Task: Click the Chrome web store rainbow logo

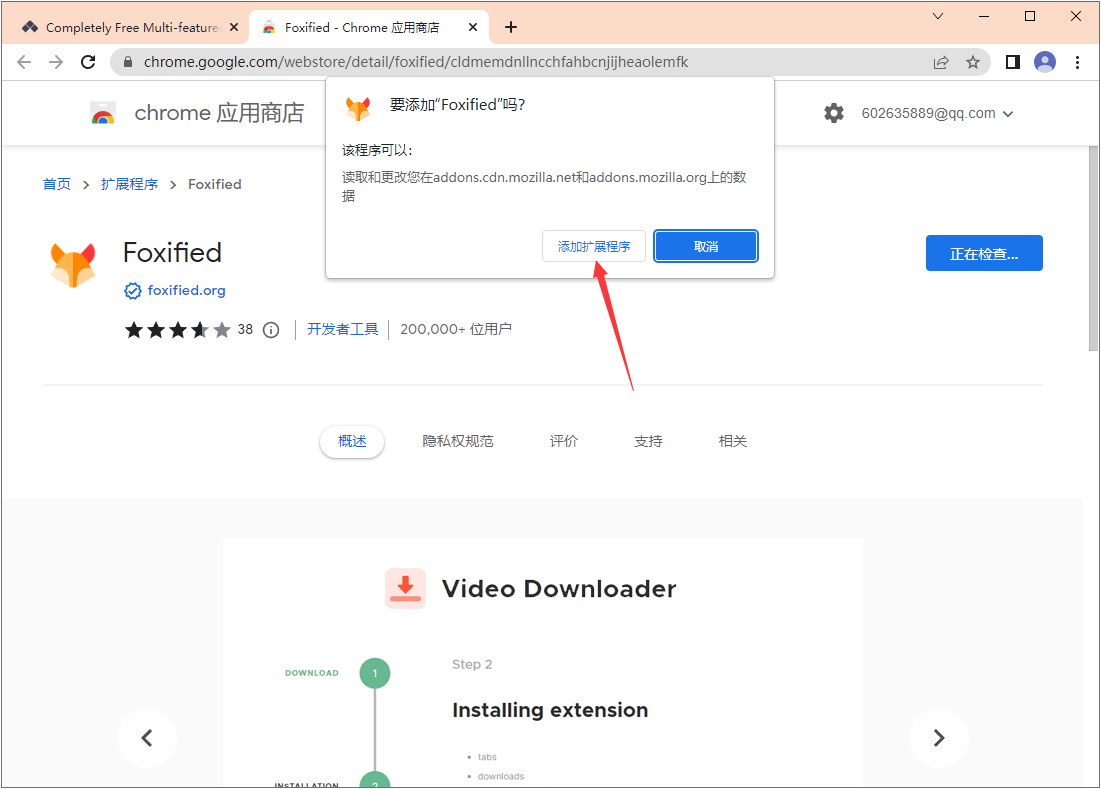Action: (x=103, y=113)
